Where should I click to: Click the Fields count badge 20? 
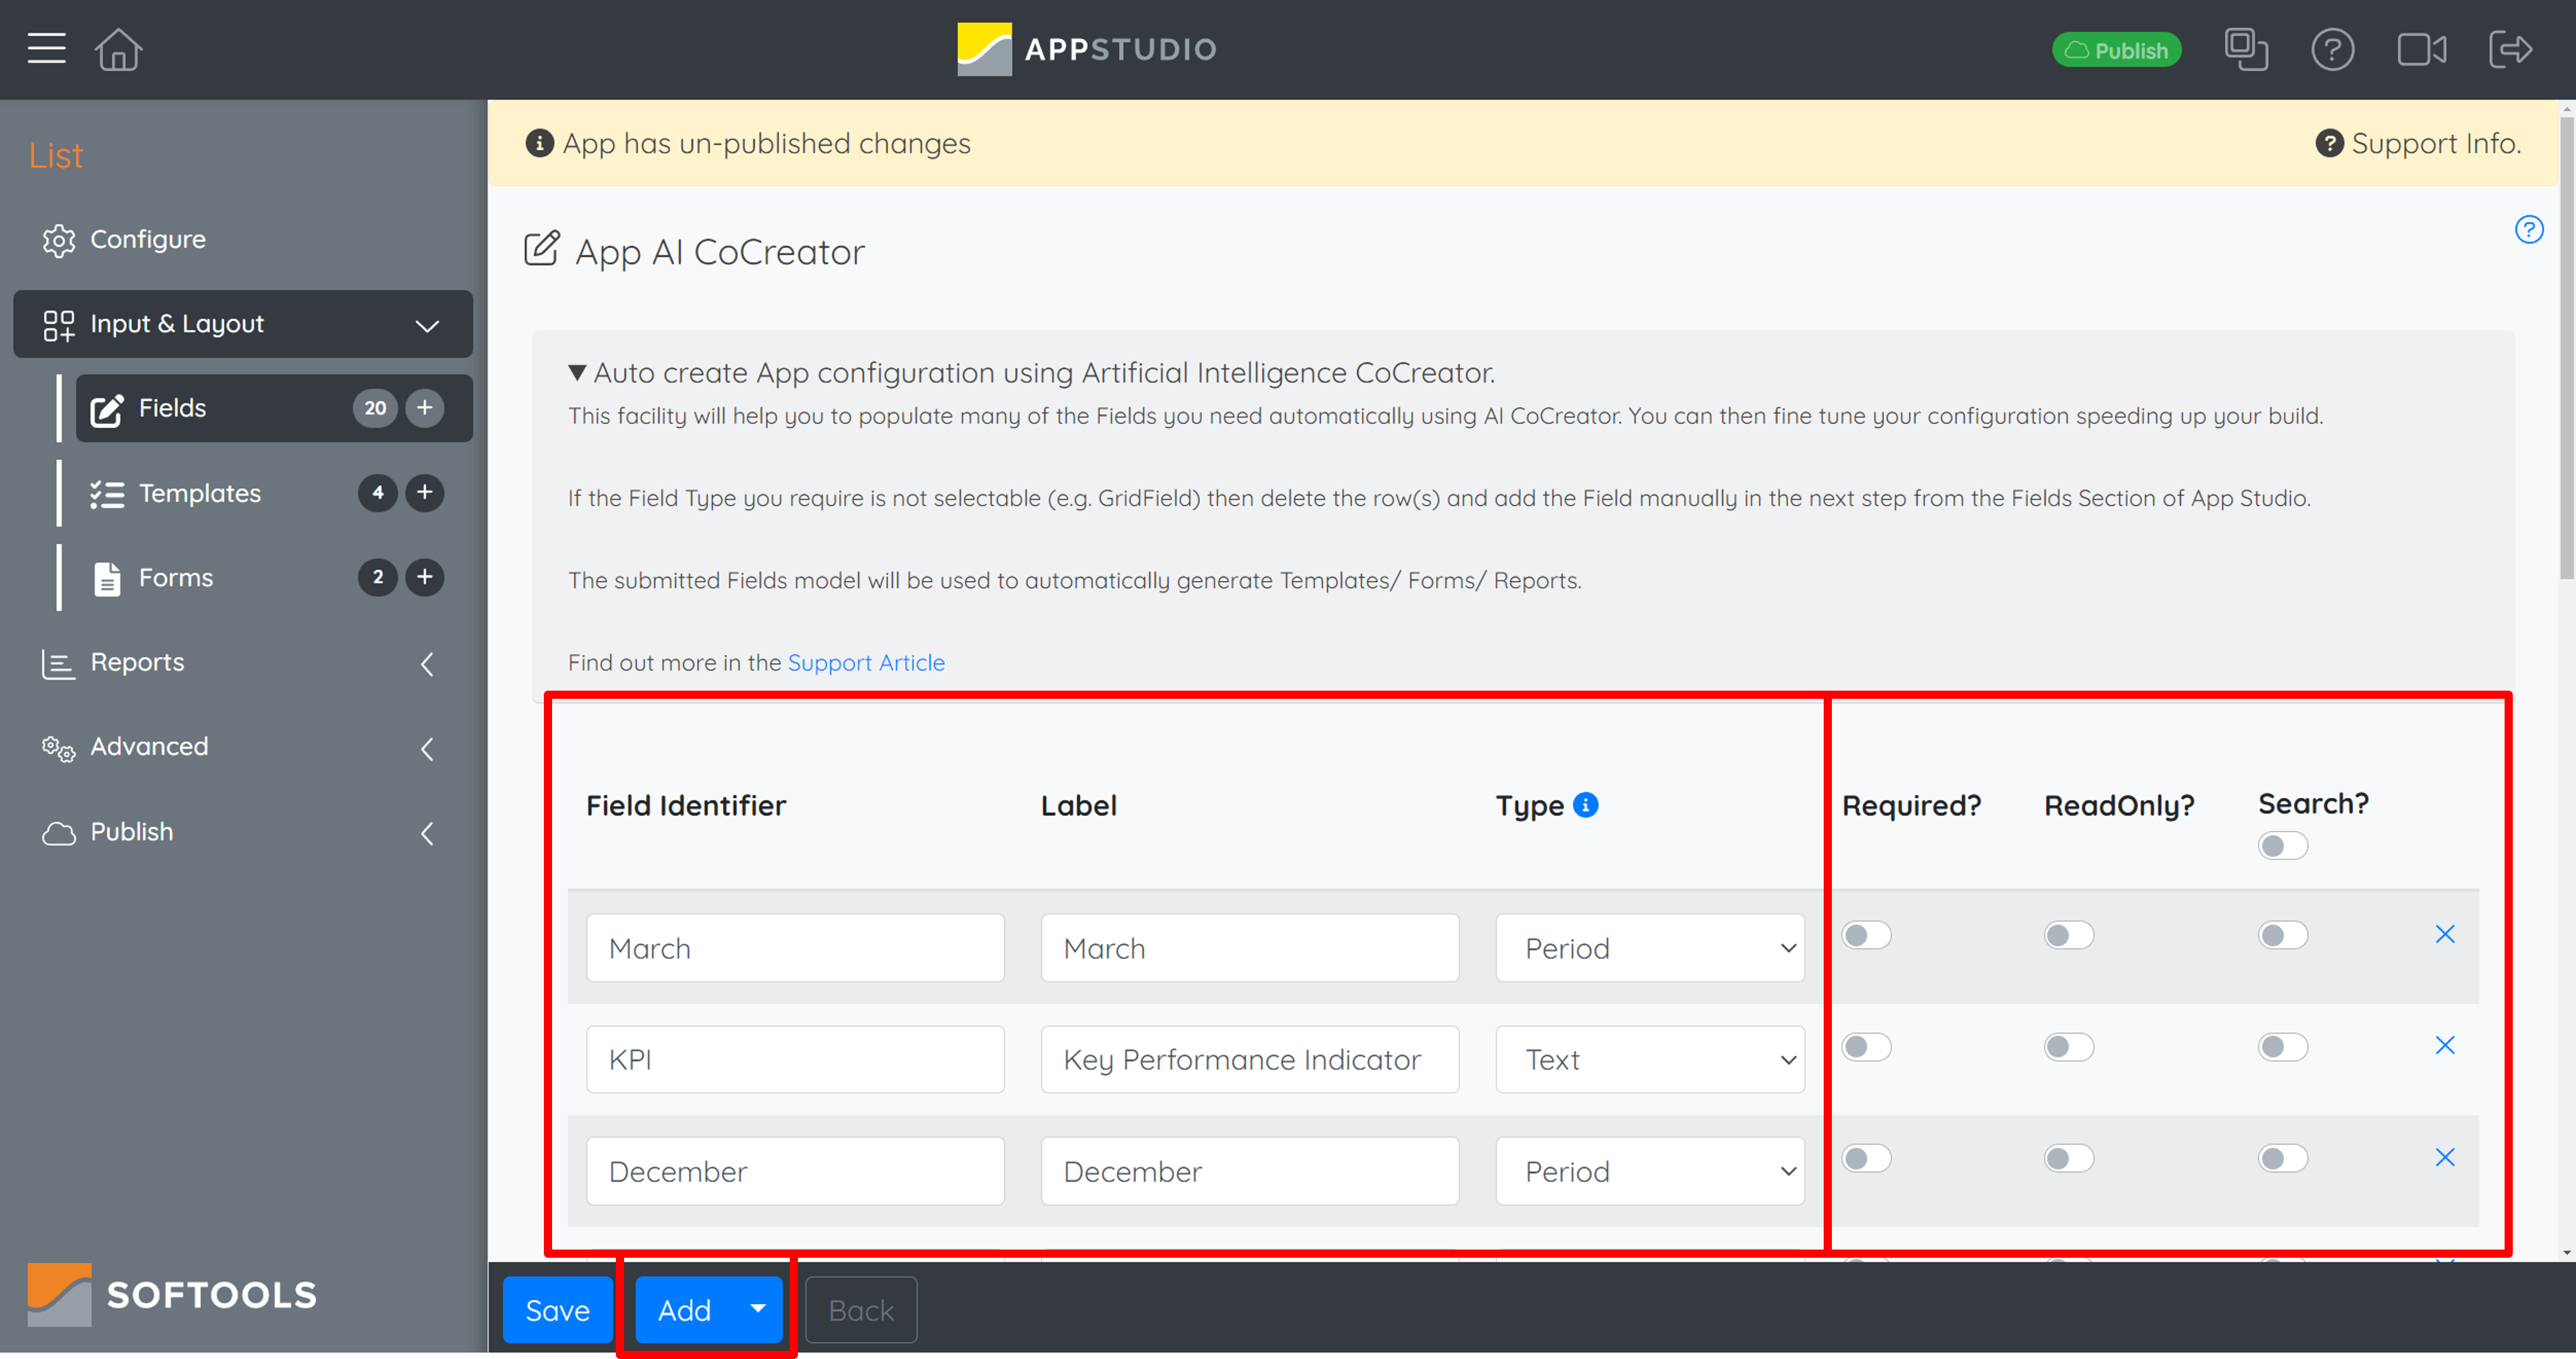[x=375, y=407]
